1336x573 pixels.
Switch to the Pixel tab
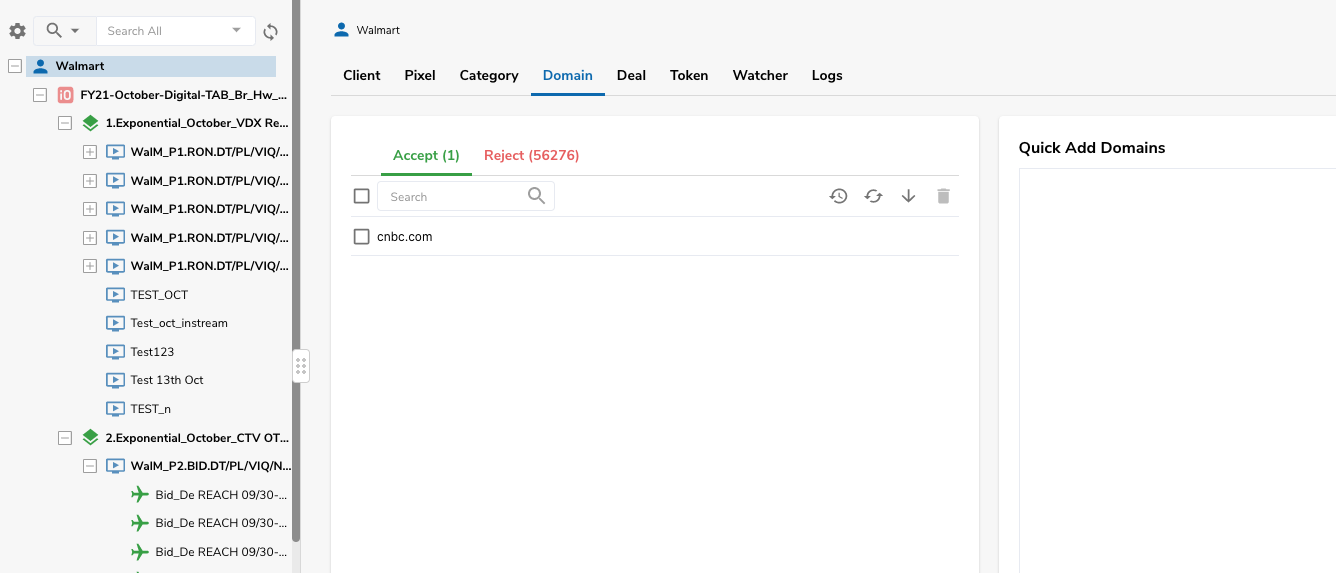tap(420, 75)
